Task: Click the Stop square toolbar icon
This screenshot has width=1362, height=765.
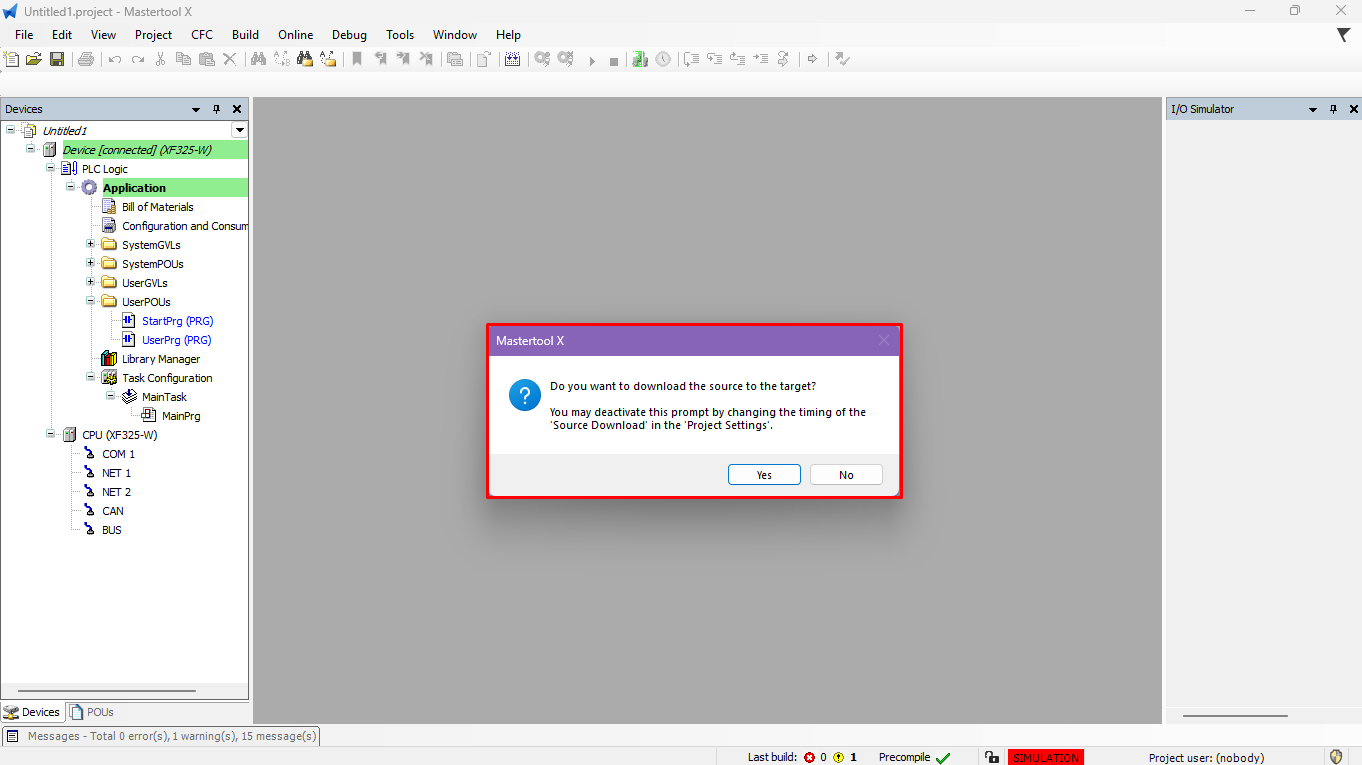Action: (614, 60)
